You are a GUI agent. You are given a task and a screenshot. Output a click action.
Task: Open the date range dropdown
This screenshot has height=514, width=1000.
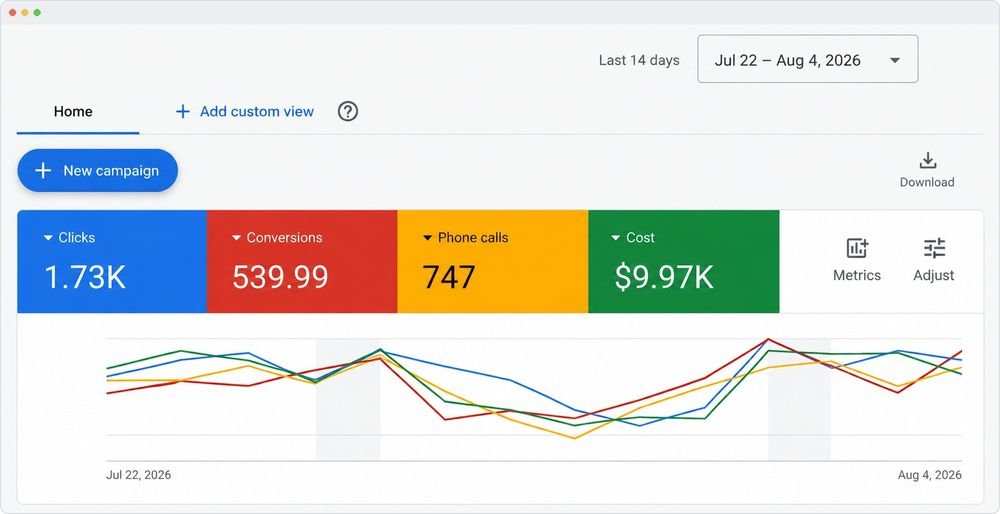coord(807,59)
